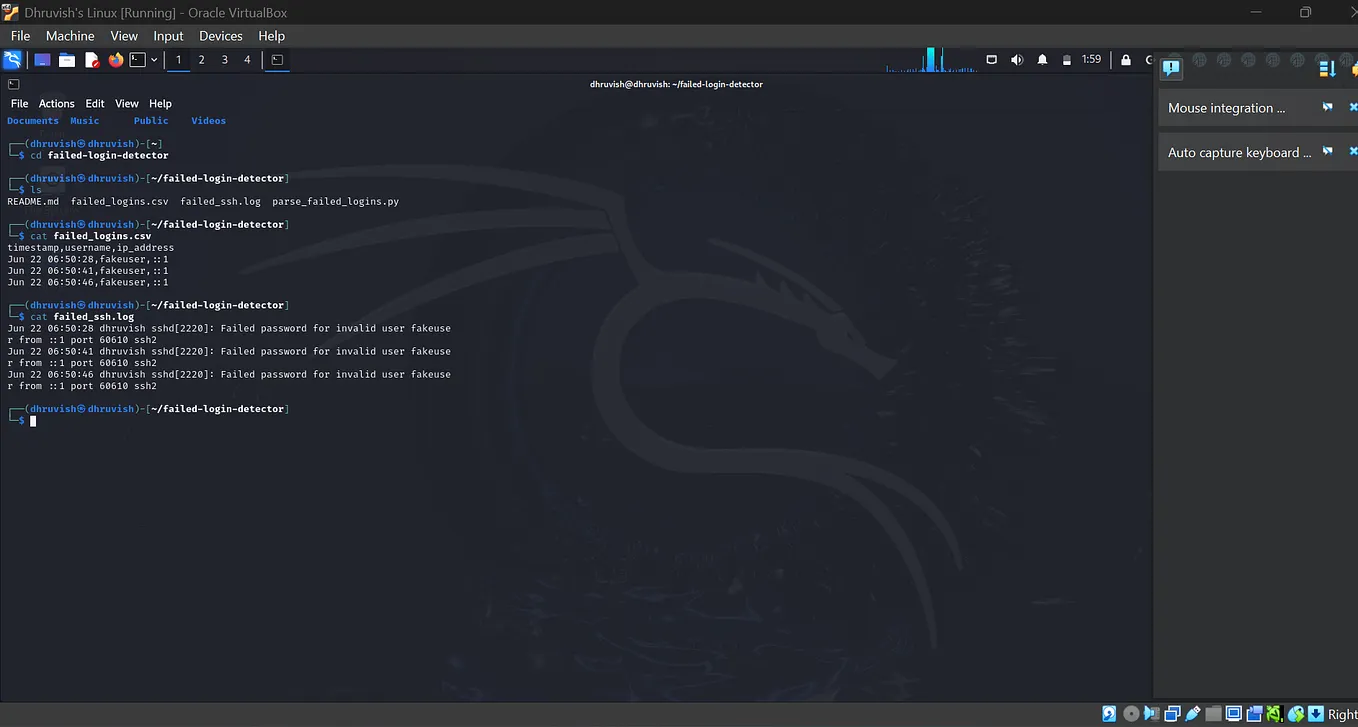Expand the terminal launcher dropdown chevron in panel
The width and height of the screenshot is (1358, 727).
(154, 59)
